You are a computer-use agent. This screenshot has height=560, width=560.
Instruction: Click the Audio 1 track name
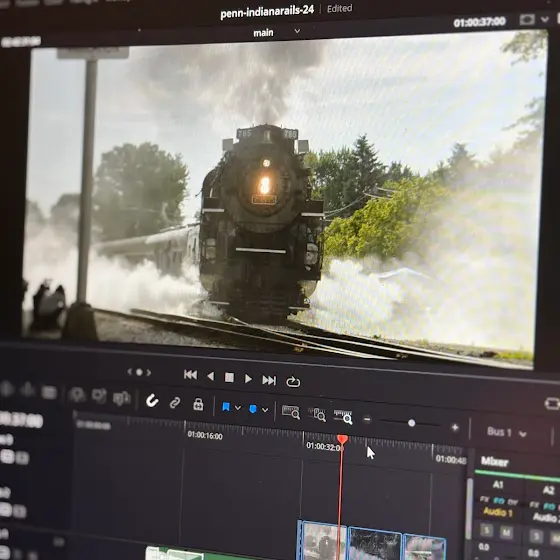coord(498,512)
